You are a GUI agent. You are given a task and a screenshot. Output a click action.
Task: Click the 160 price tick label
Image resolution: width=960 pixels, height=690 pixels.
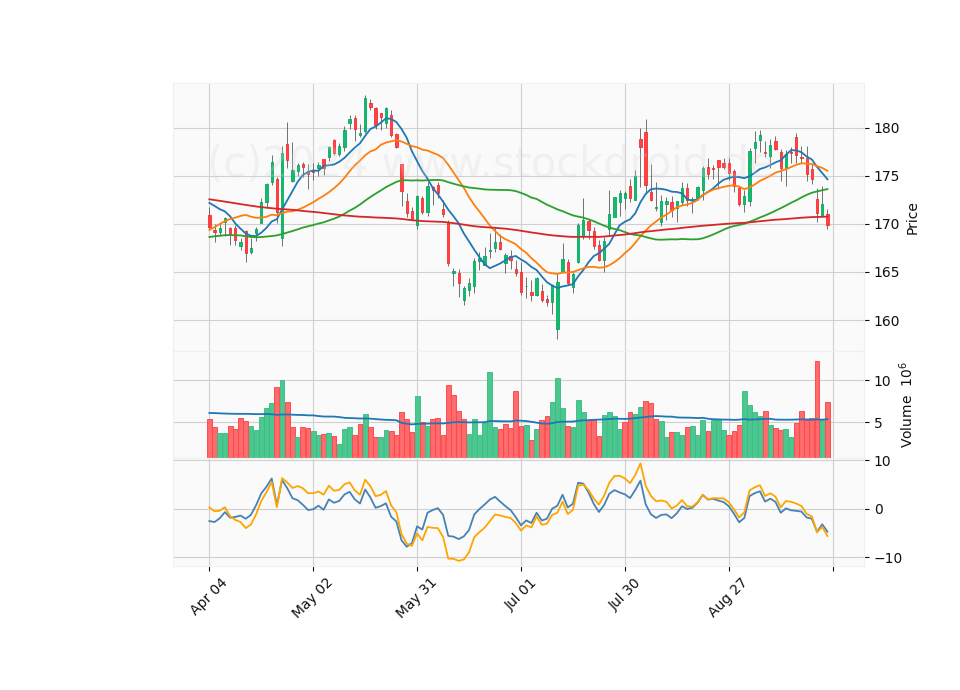(x=887, y=321)
